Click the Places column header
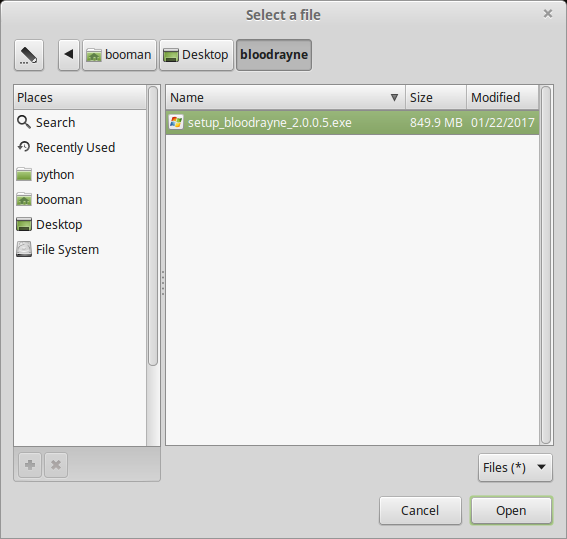This screenshot has width=567, height=539. click(80, 98)
